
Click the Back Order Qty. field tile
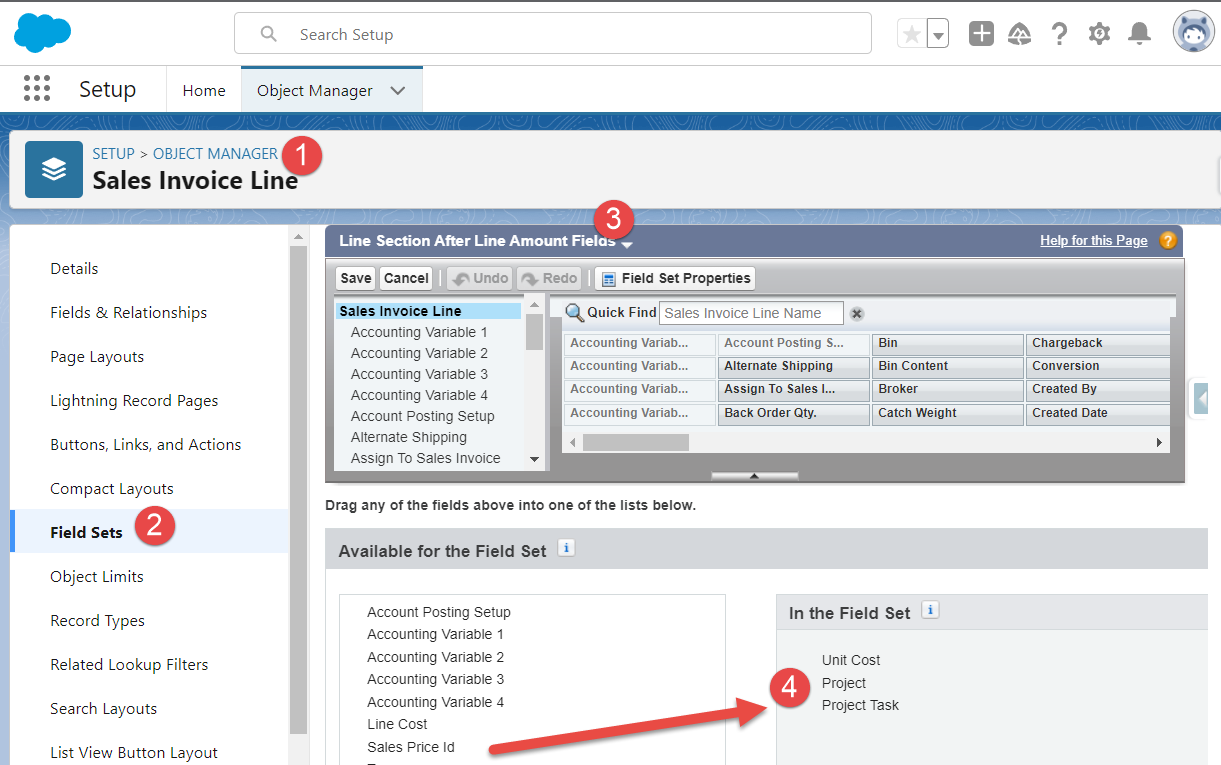pos(794,413)
